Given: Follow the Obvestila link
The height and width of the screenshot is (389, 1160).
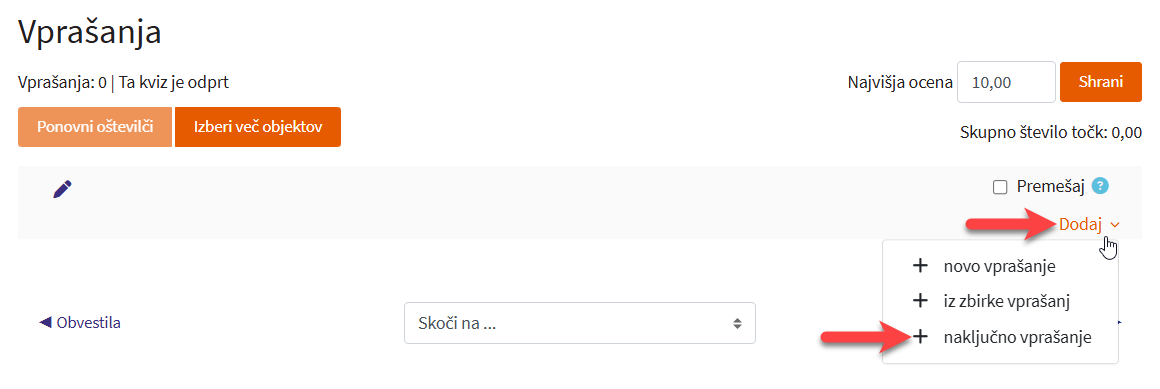Looking at the screenshot, I should (89, 322).
